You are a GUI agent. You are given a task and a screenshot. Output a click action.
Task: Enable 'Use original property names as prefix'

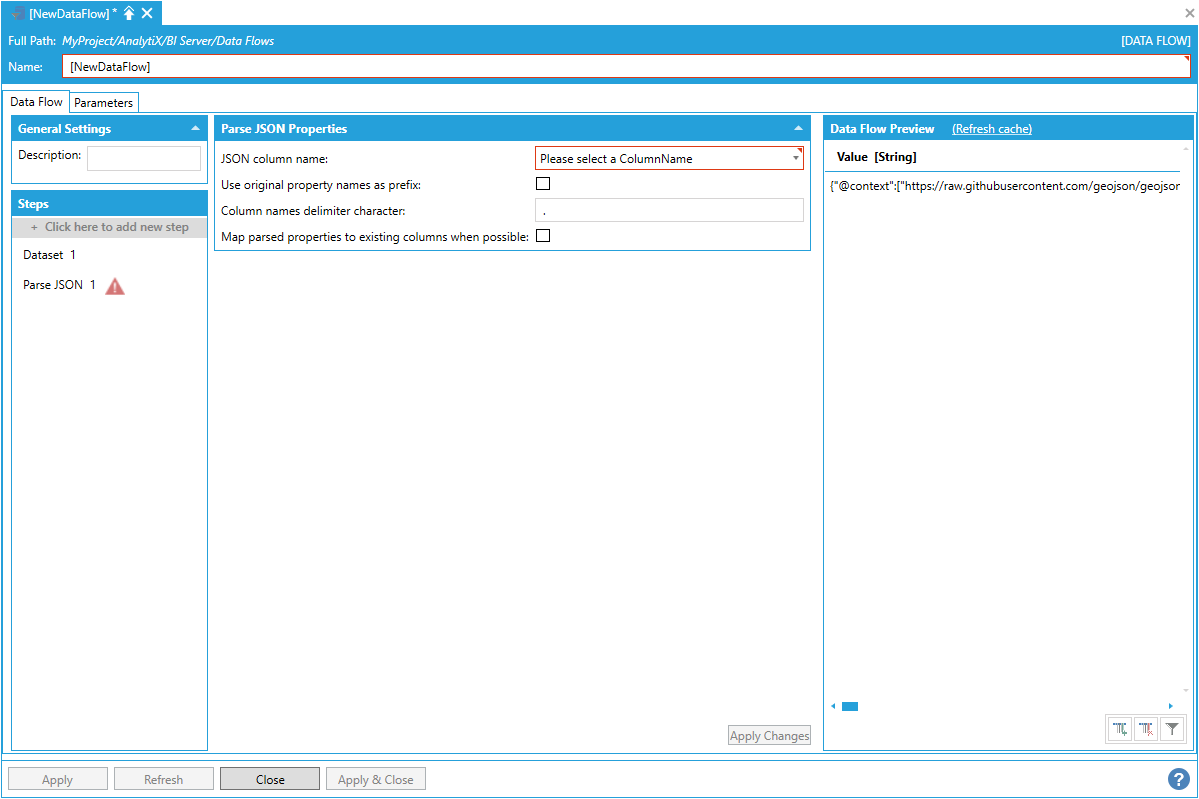click(x=543, y=184)
